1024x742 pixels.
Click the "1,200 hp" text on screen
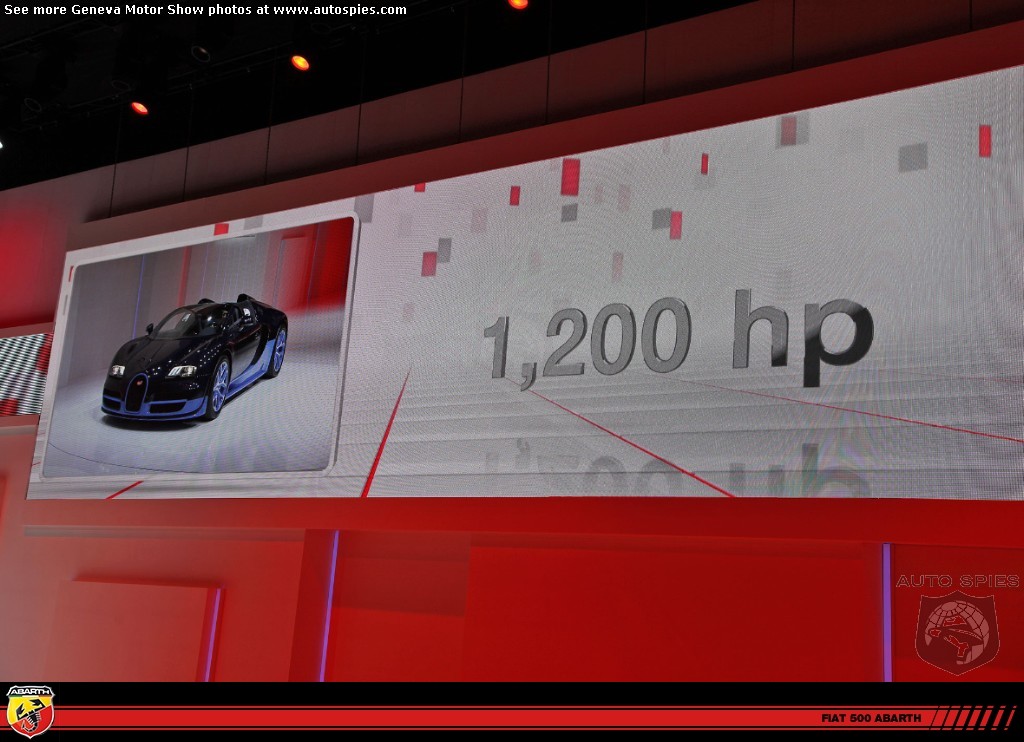coord(679,339)
